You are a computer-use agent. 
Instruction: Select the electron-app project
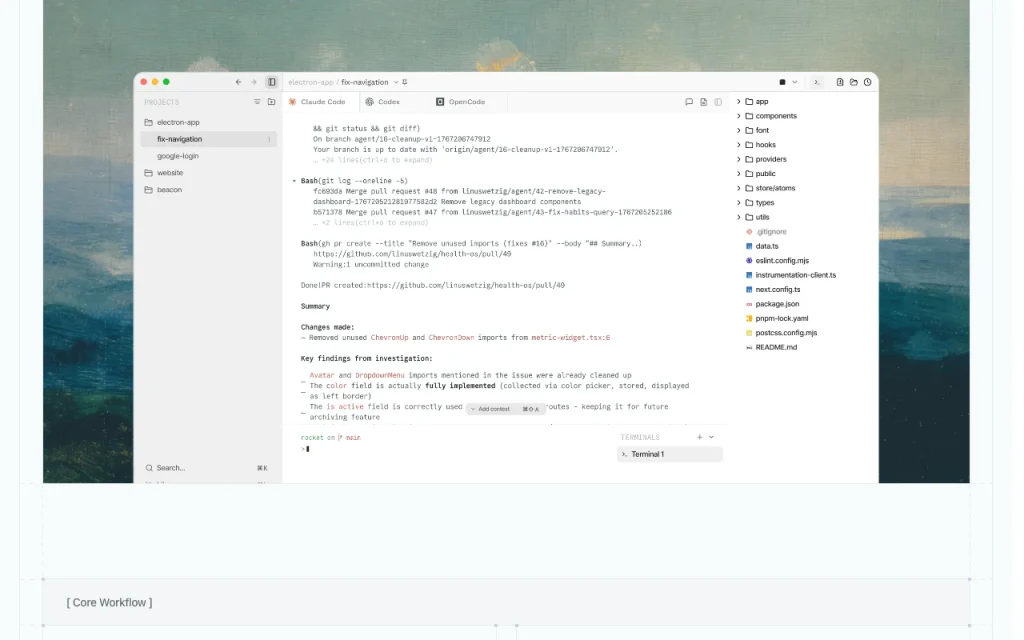click(x=208, y=122)
